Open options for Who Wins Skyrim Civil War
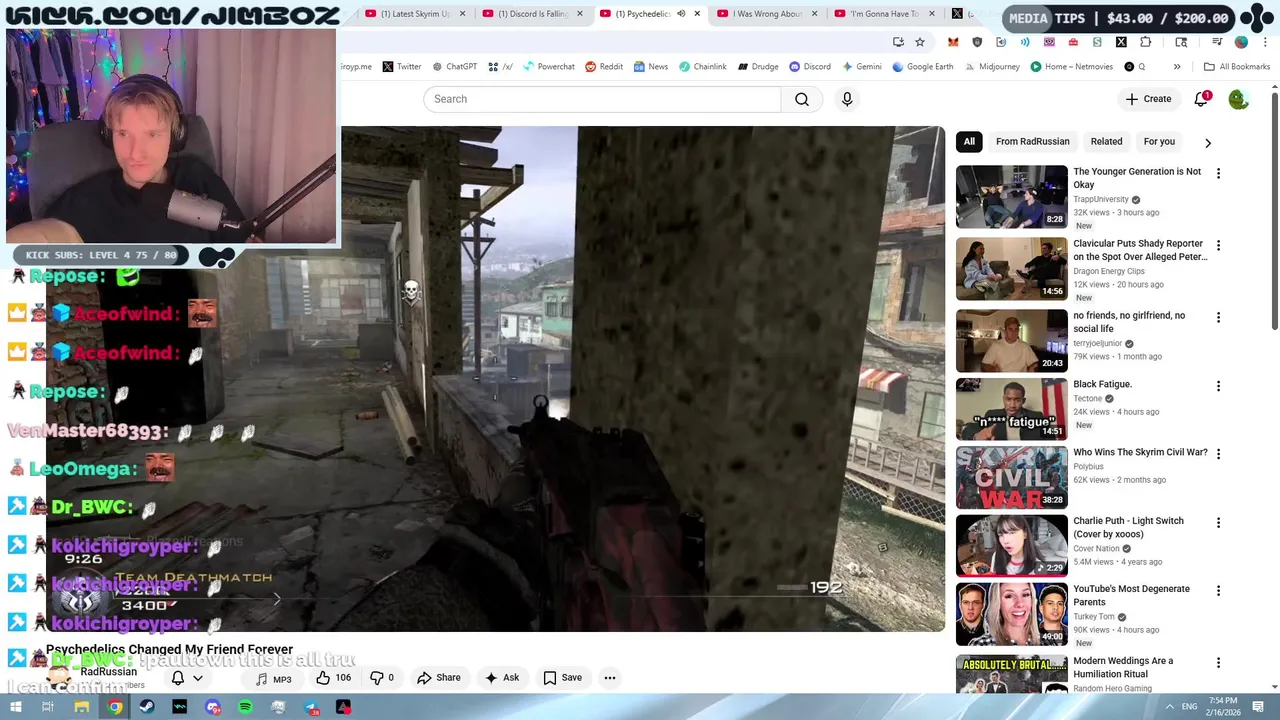The image size is (1280, 720). tap(1218, 454)
